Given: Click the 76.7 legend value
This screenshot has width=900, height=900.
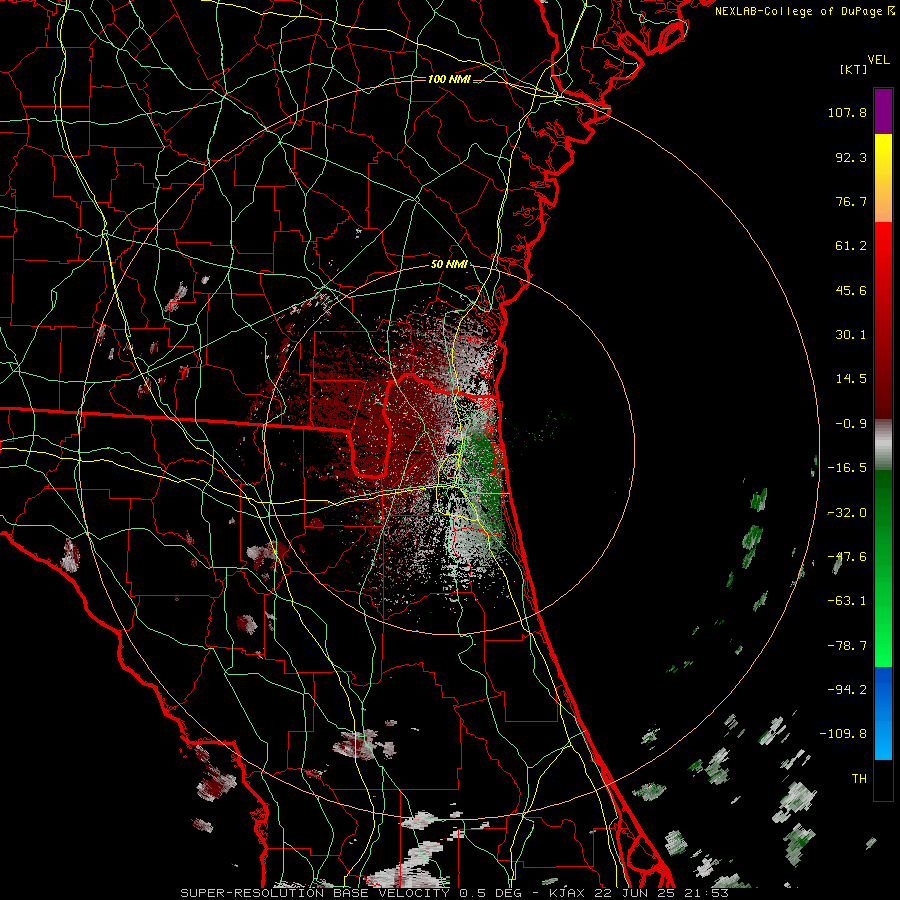Looking at the screenshot, I should pyautogui.click(x=851, y=201).
